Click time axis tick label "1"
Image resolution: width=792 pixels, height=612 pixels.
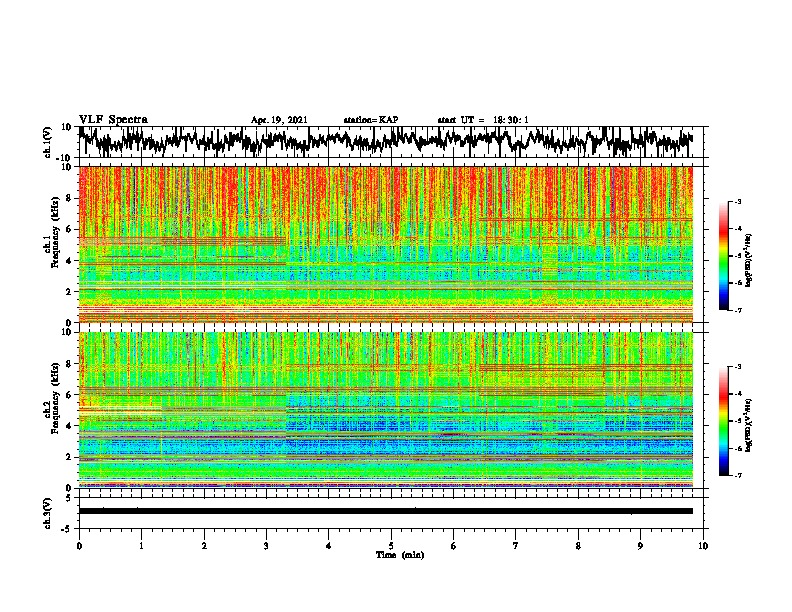141,546
